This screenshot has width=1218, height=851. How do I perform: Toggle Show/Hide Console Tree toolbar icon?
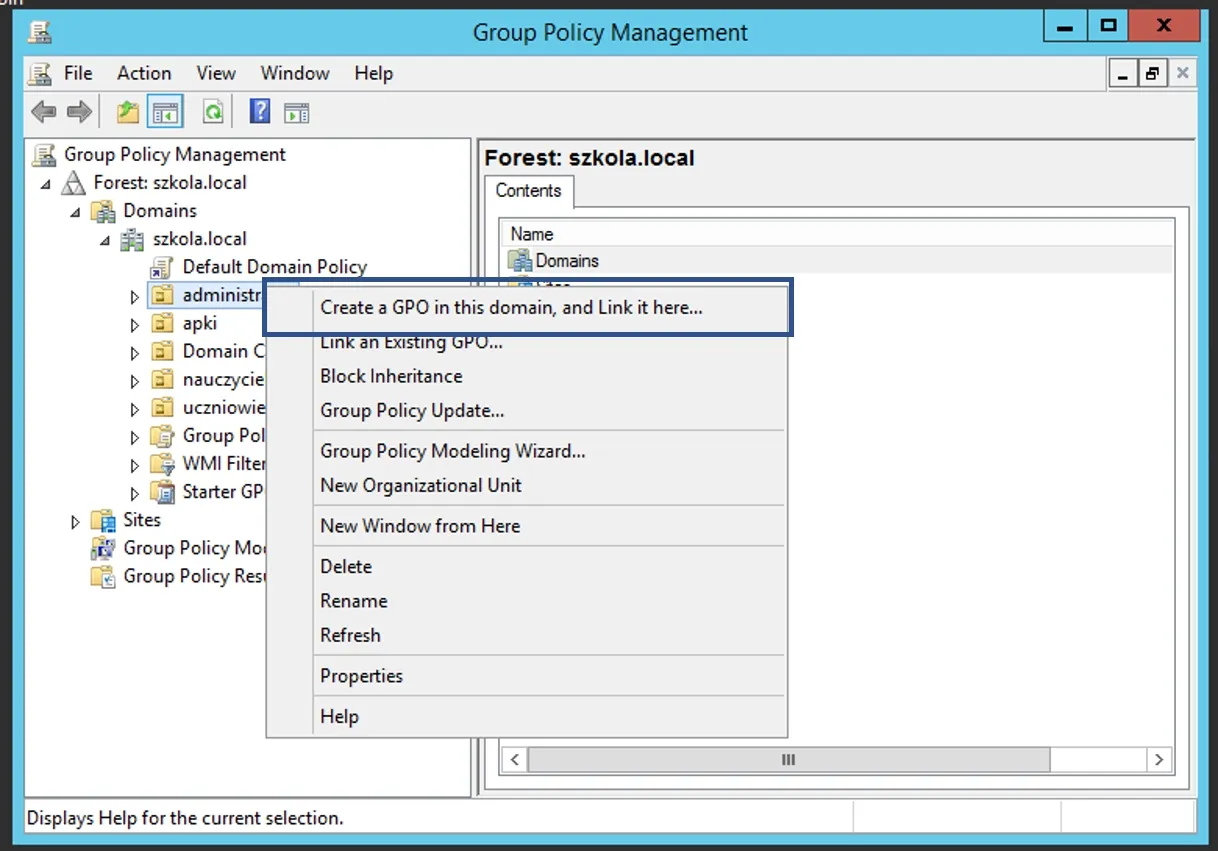click(x=165, y=111)
